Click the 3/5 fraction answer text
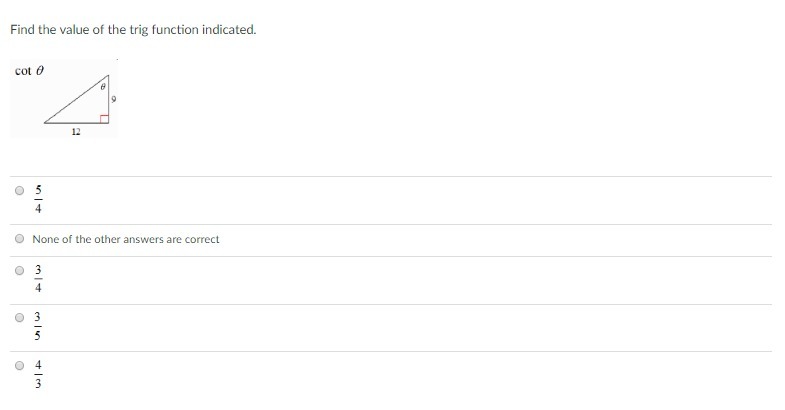 tap(39, 327)
